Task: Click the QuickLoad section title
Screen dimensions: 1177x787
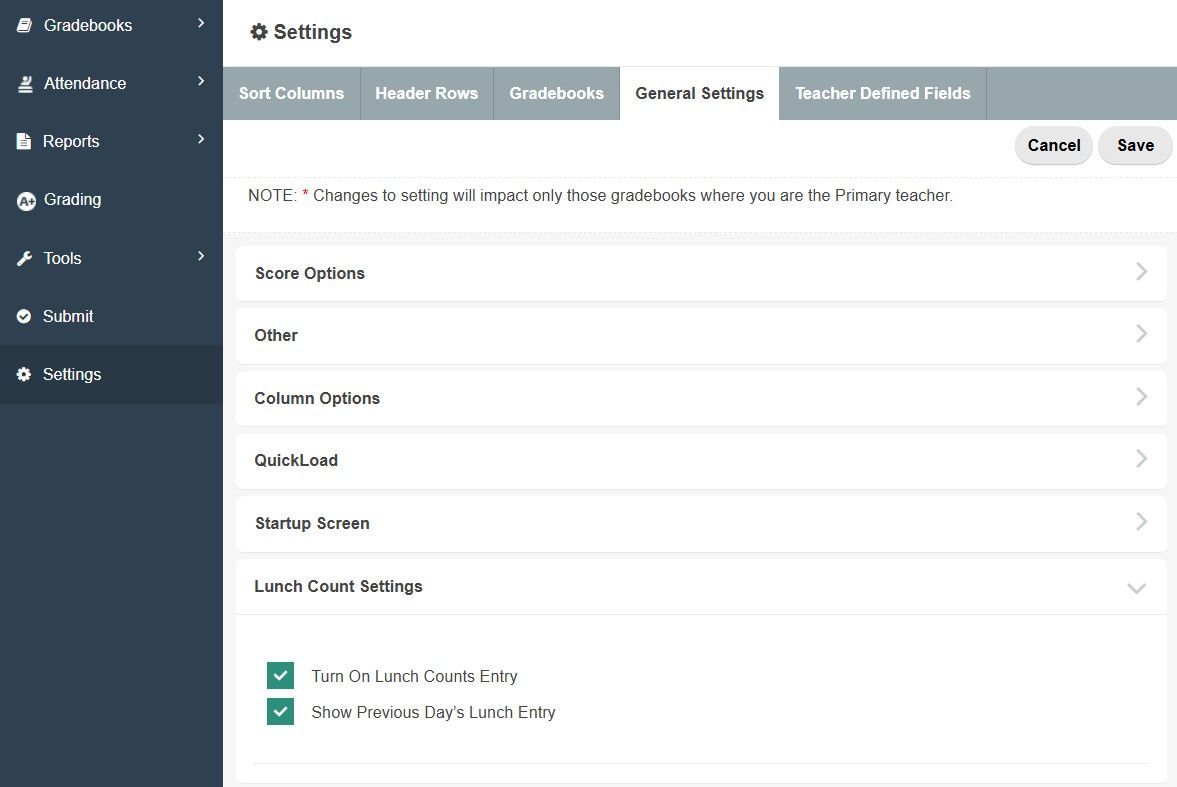Action: point(296,460)
